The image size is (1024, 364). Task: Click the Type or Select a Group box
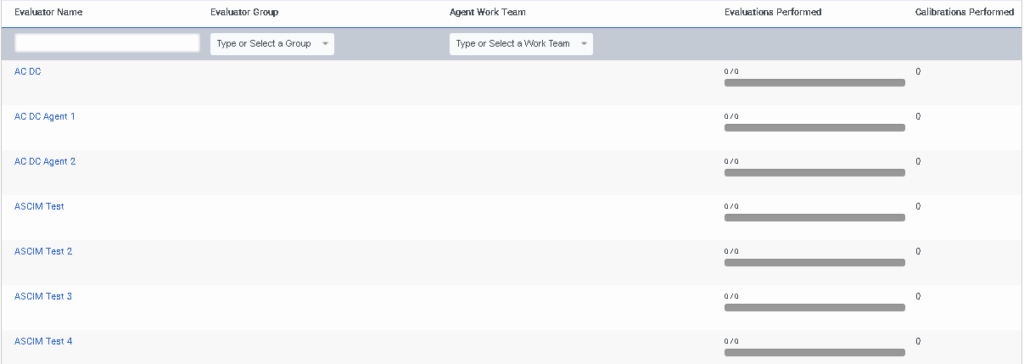click(272, 44)
